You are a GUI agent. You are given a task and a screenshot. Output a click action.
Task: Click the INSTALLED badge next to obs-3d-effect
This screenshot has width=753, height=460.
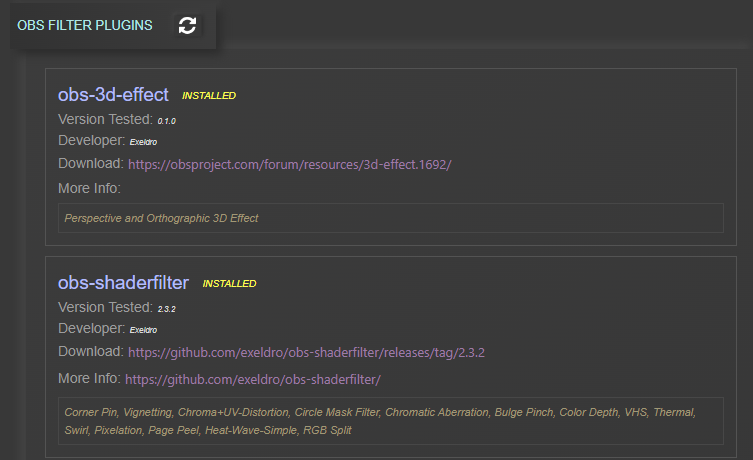click(208, 96)
